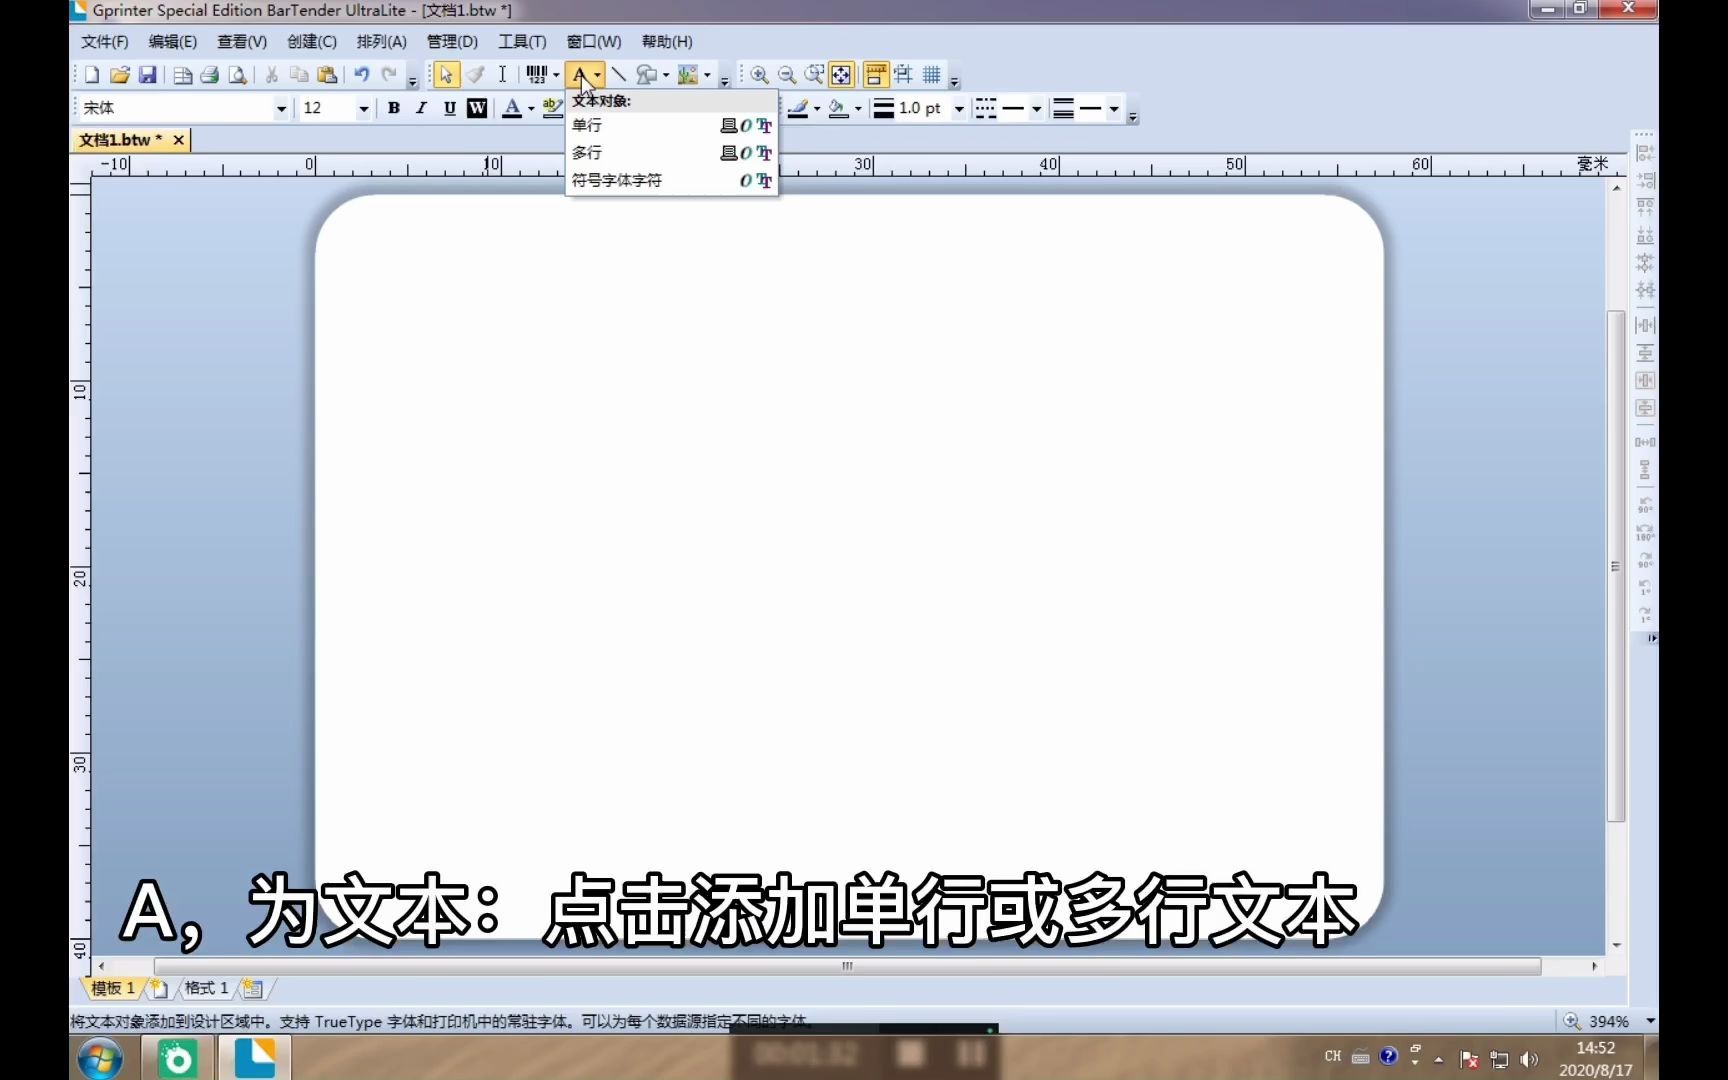Expand text object tool dropdown arrow
The image size is (1728, 1080).
tap(598, 75)
